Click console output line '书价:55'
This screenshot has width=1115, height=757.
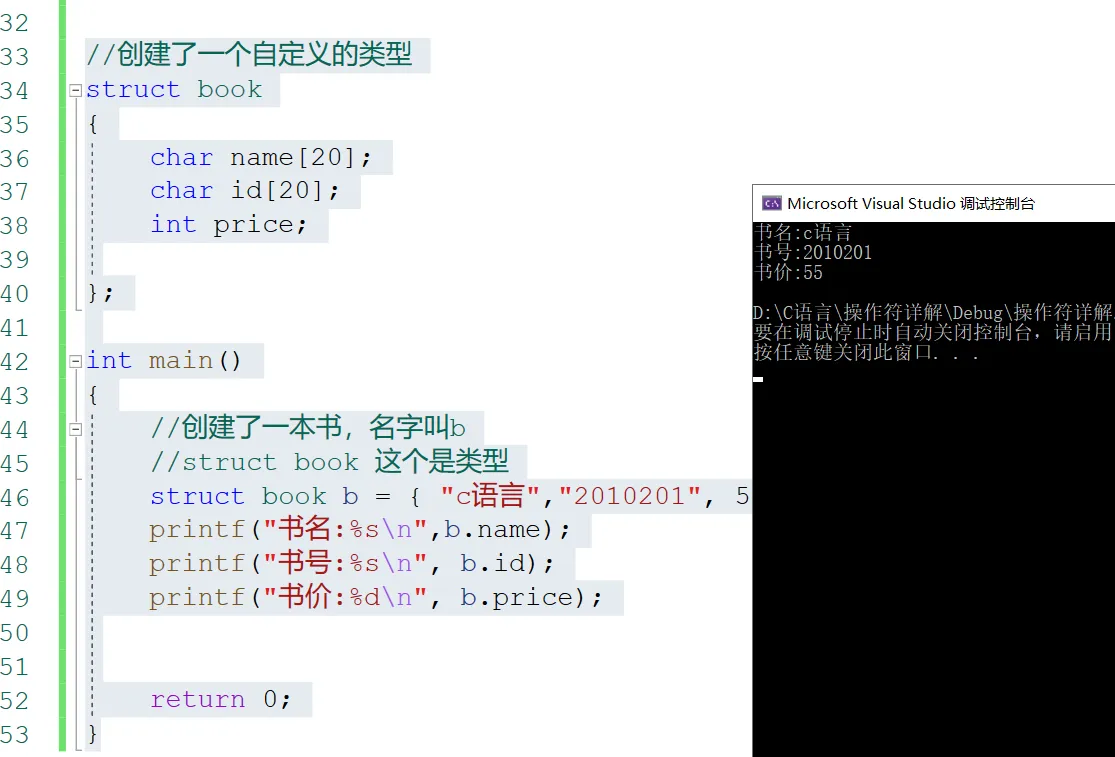click(788, 272)
